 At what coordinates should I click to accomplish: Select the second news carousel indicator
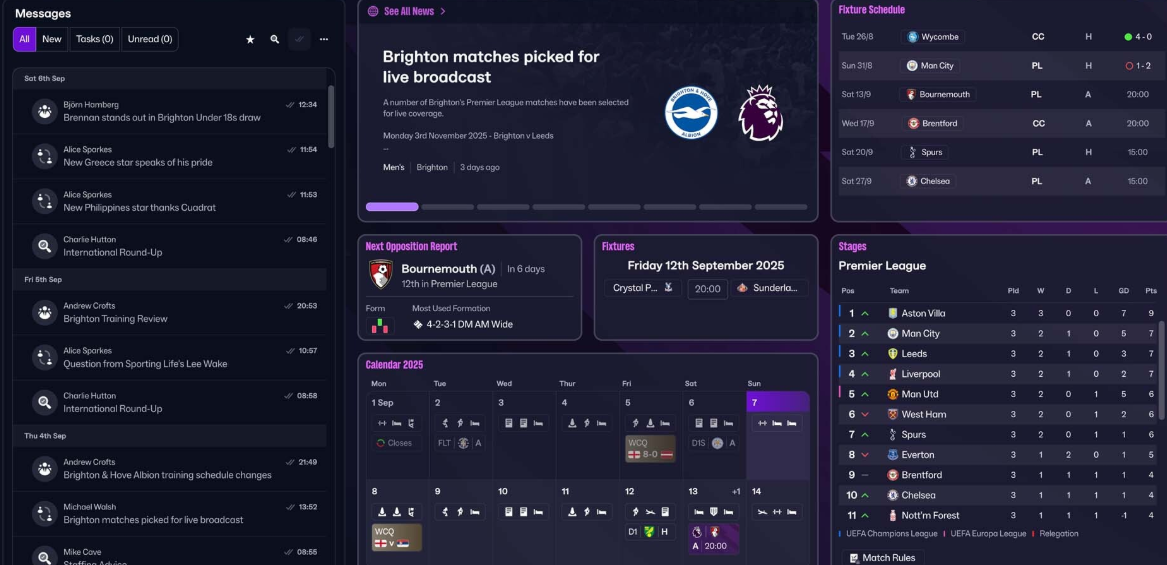(447, 207)
